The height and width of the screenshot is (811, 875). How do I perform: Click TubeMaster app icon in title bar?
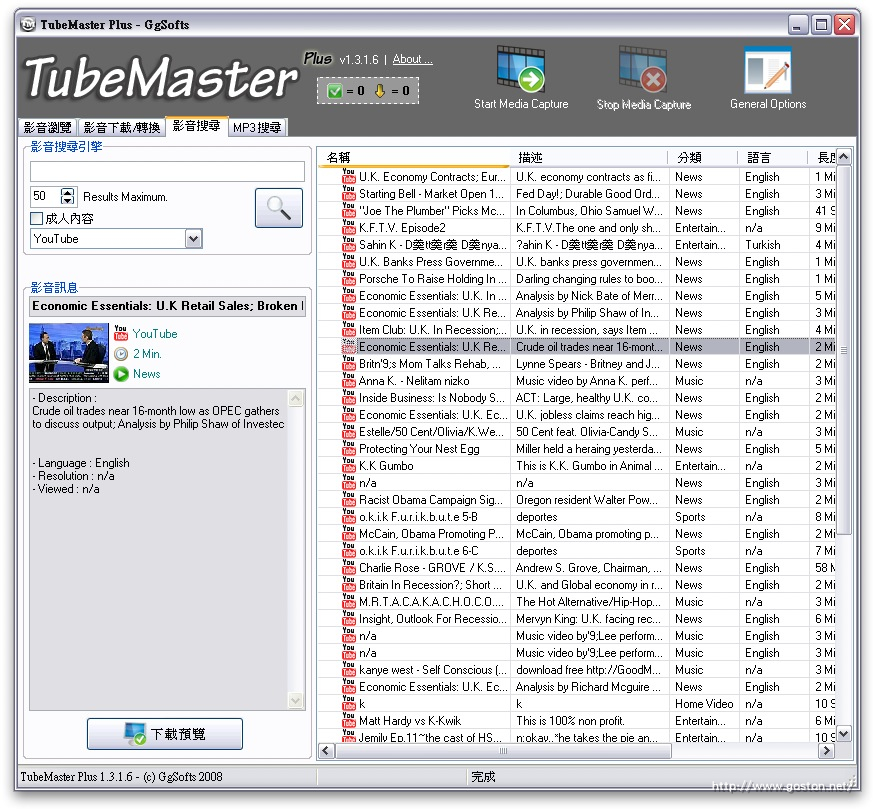pos(28,25)
